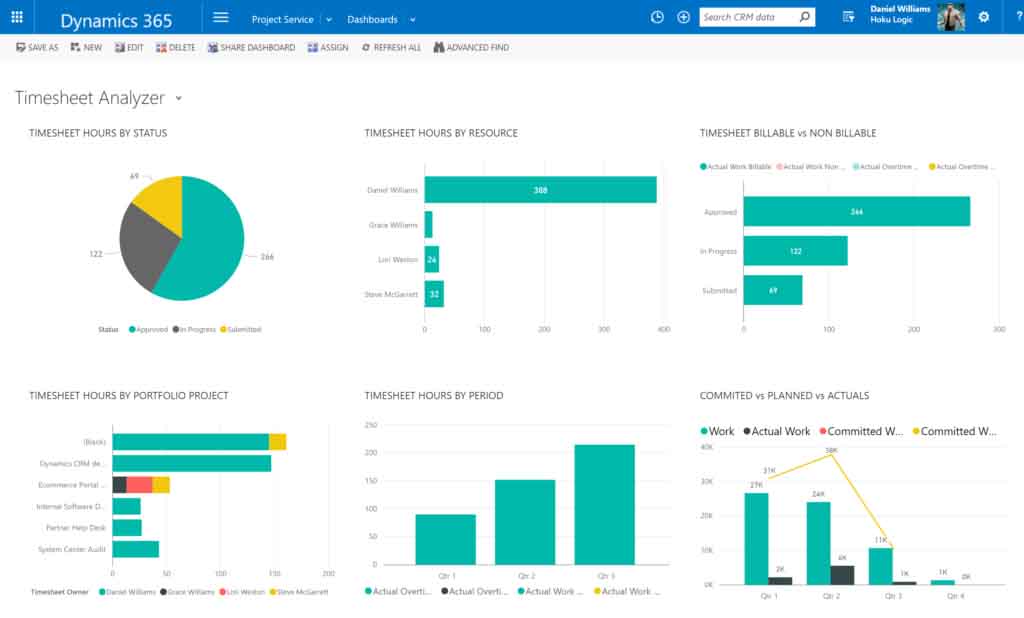Click Share Dashboard command

(x=251, y=47)
